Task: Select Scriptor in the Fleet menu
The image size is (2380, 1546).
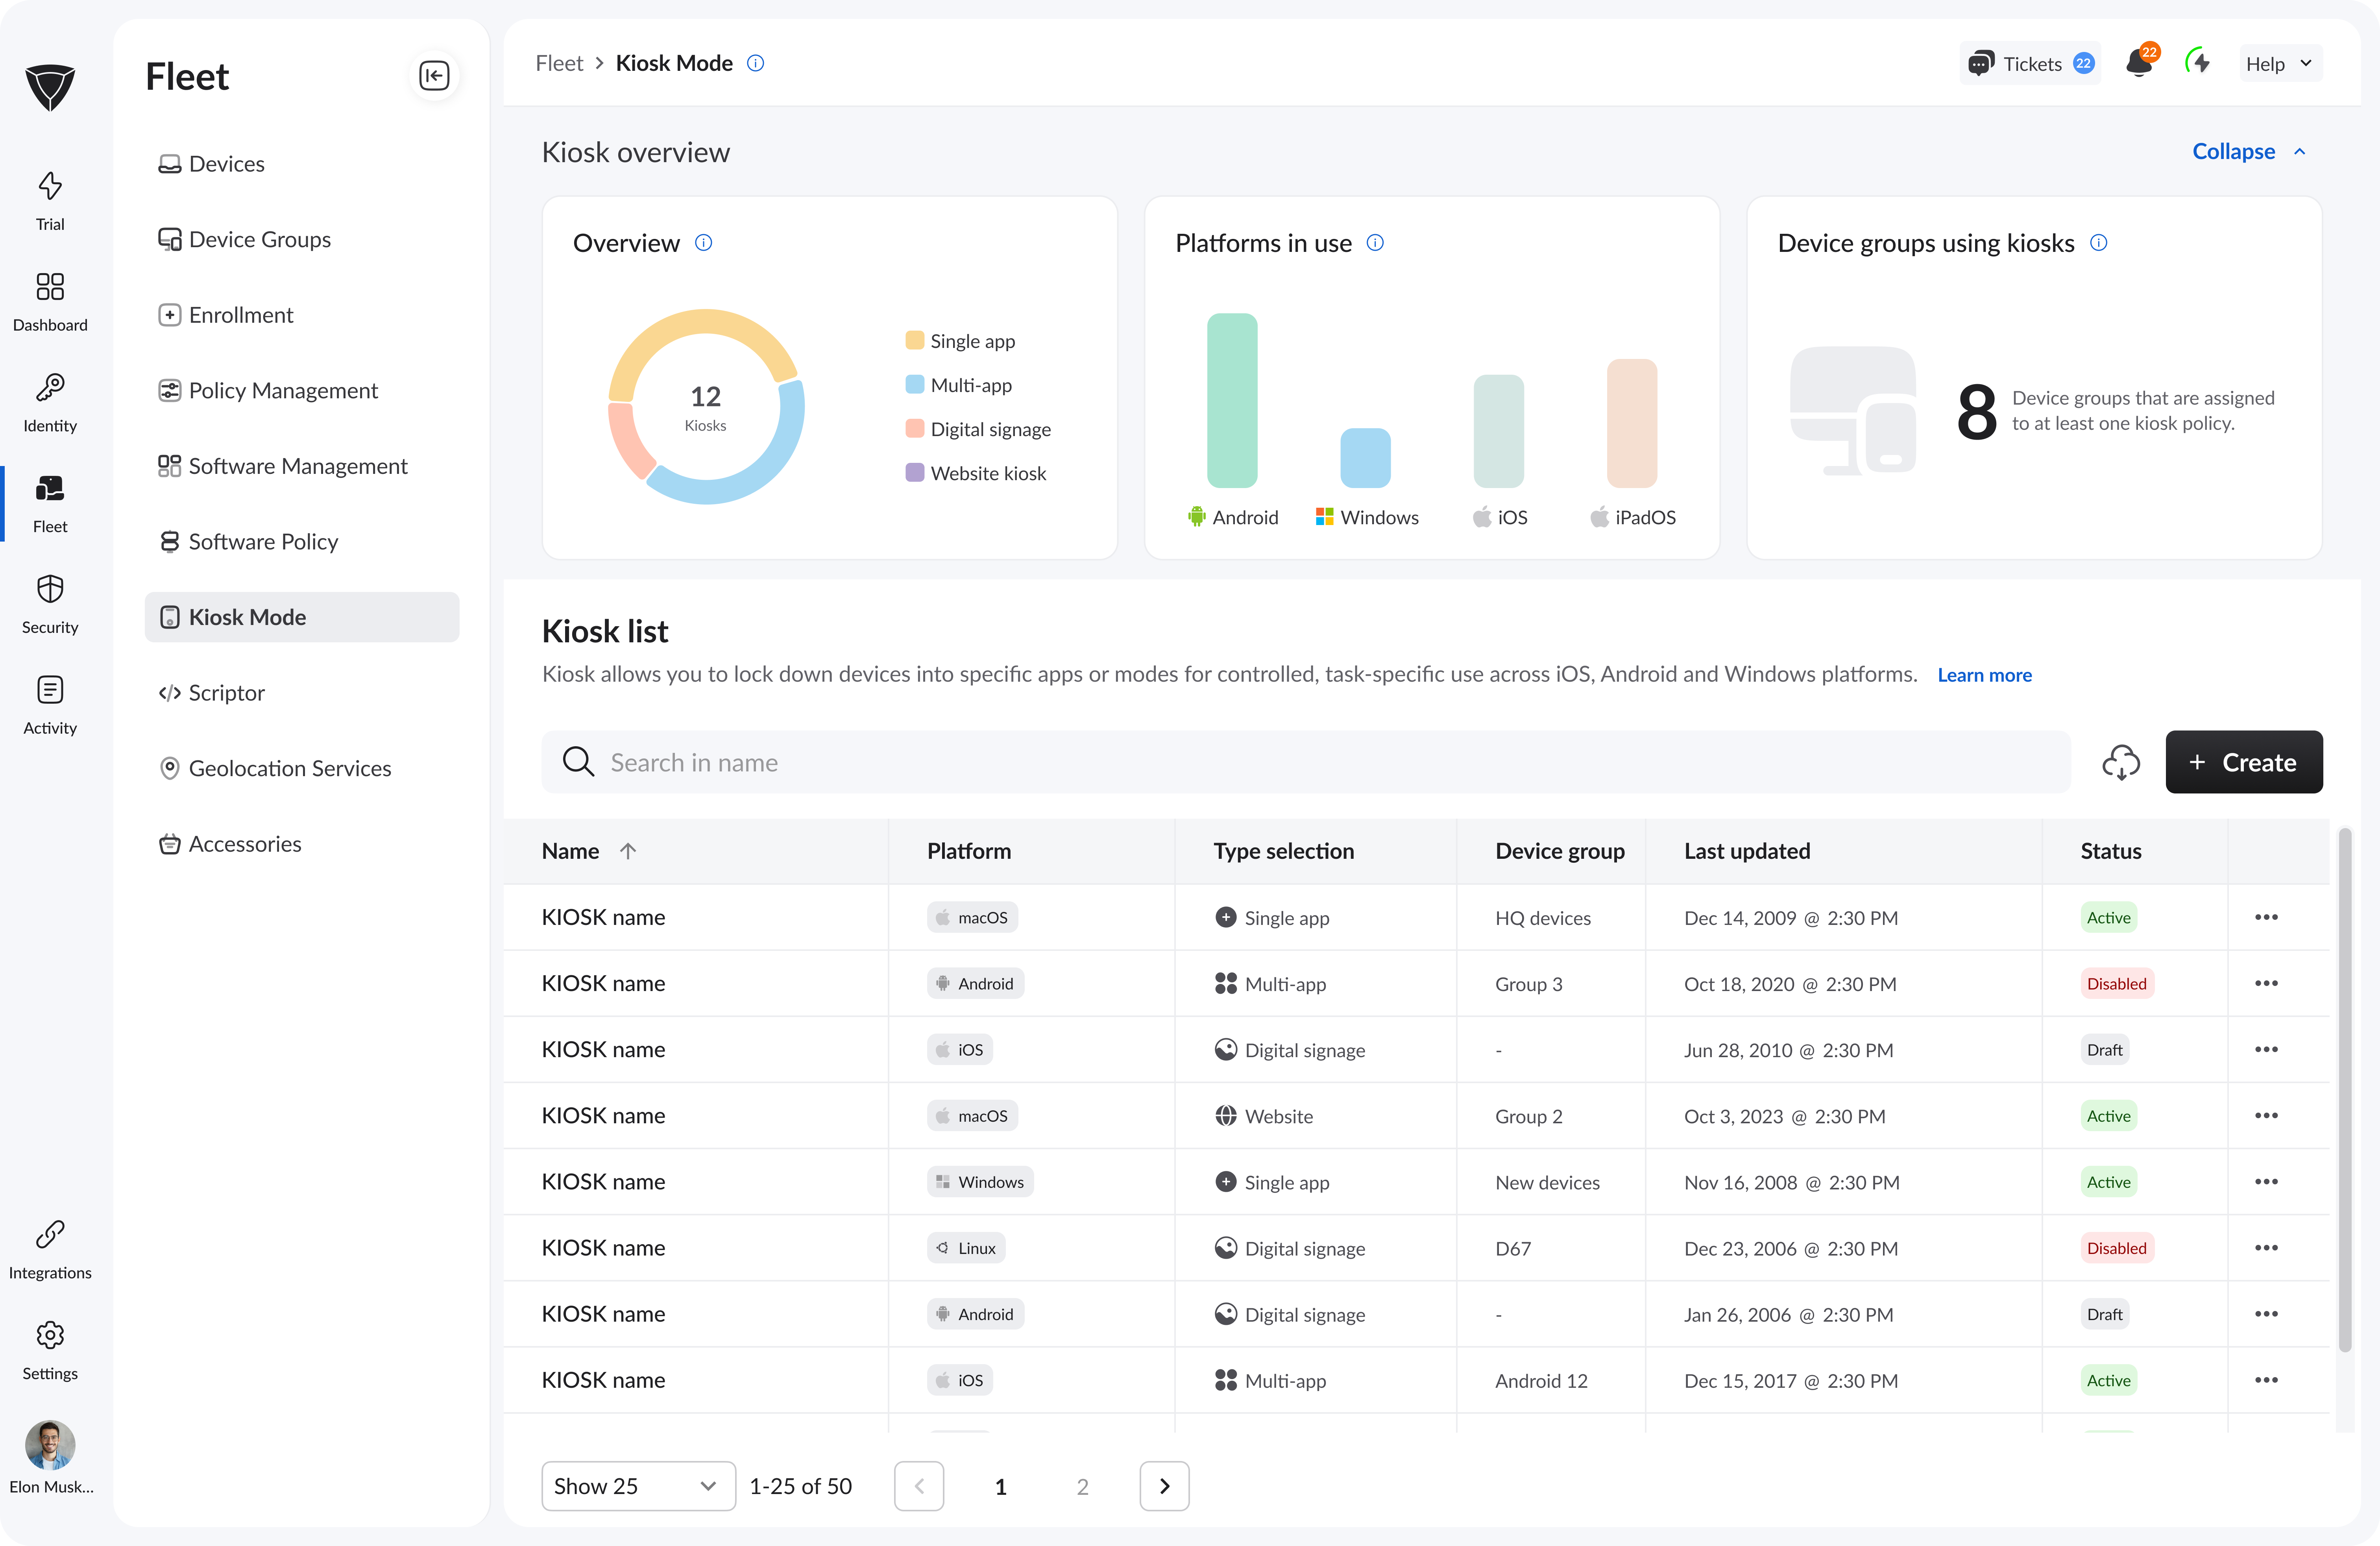Action: pyautogui.click(x=226, y=693)
